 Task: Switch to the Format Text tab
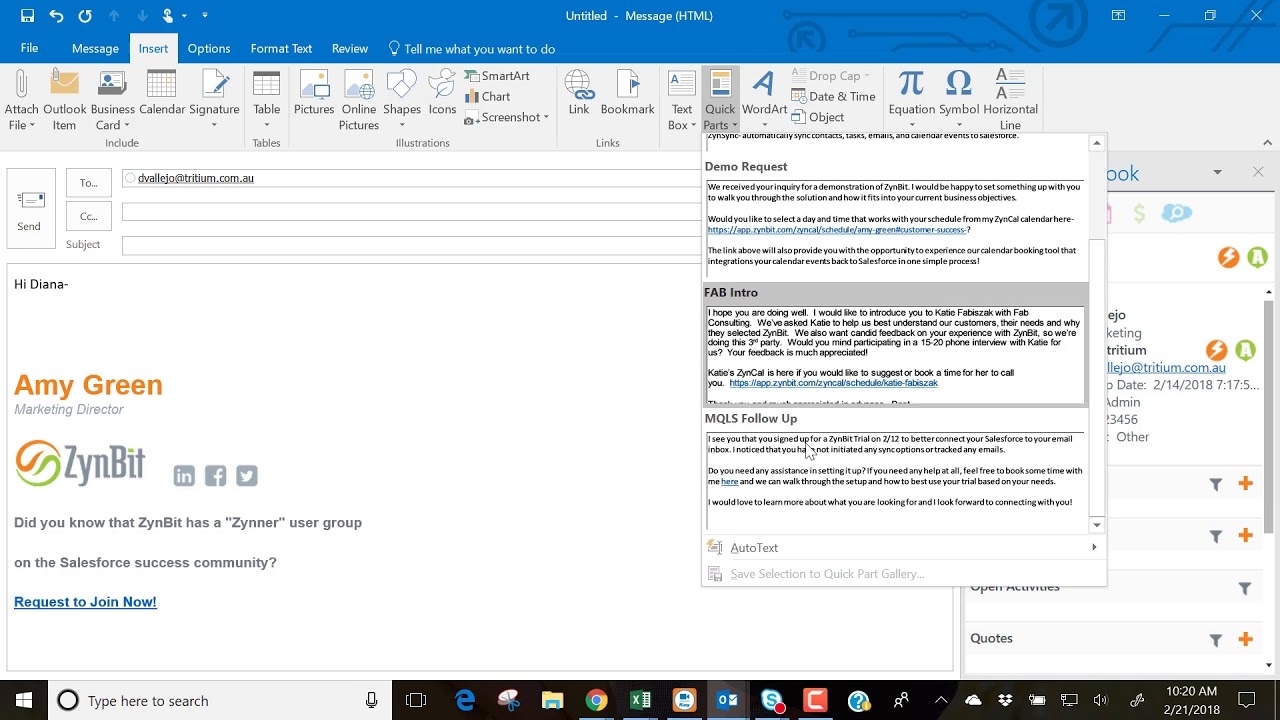pos(281,48)
